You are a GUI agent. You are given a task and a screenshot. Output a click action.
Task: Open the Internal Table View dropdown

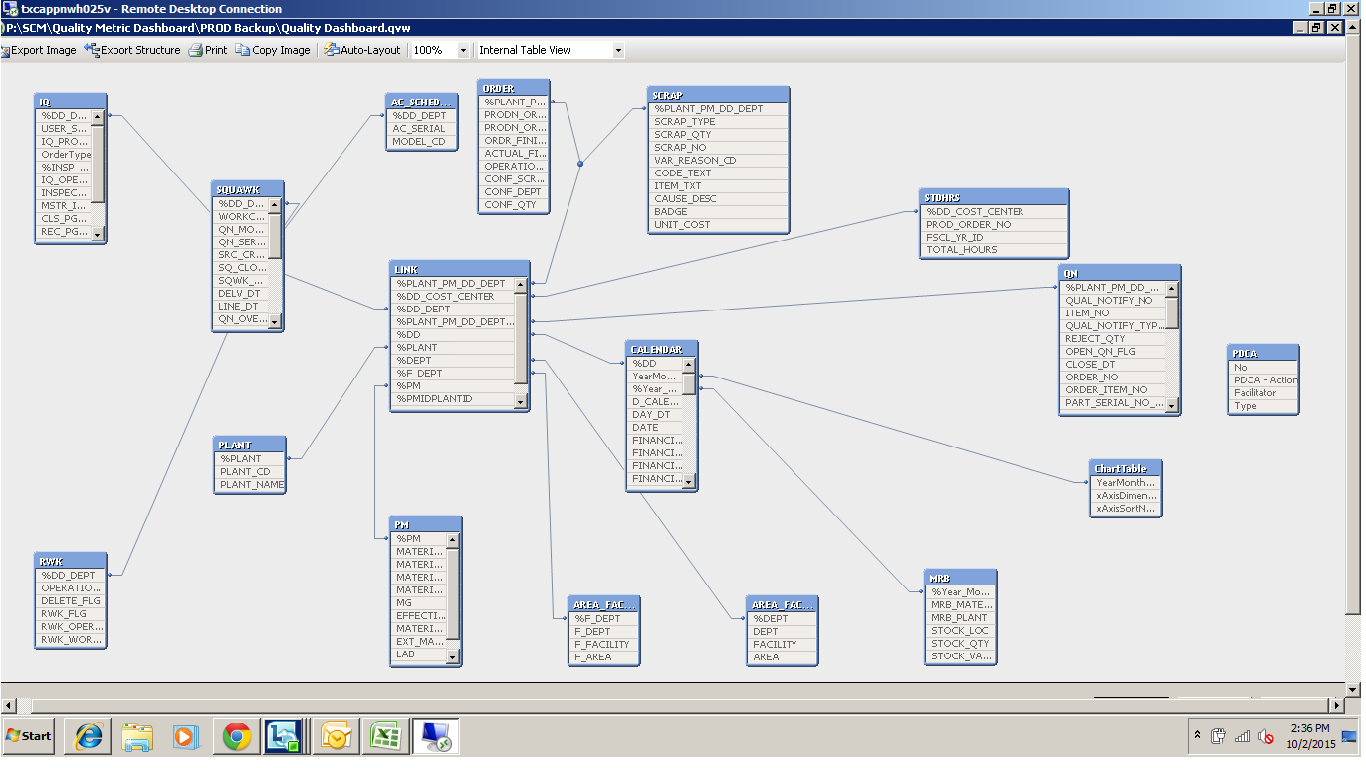(x=618, y=50)
